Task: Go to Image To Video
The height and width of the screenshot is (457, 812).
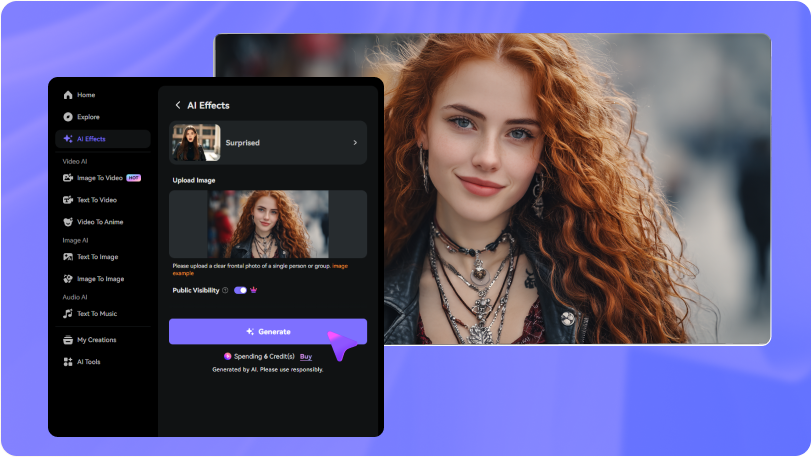Action: click(x=103, y=178)
